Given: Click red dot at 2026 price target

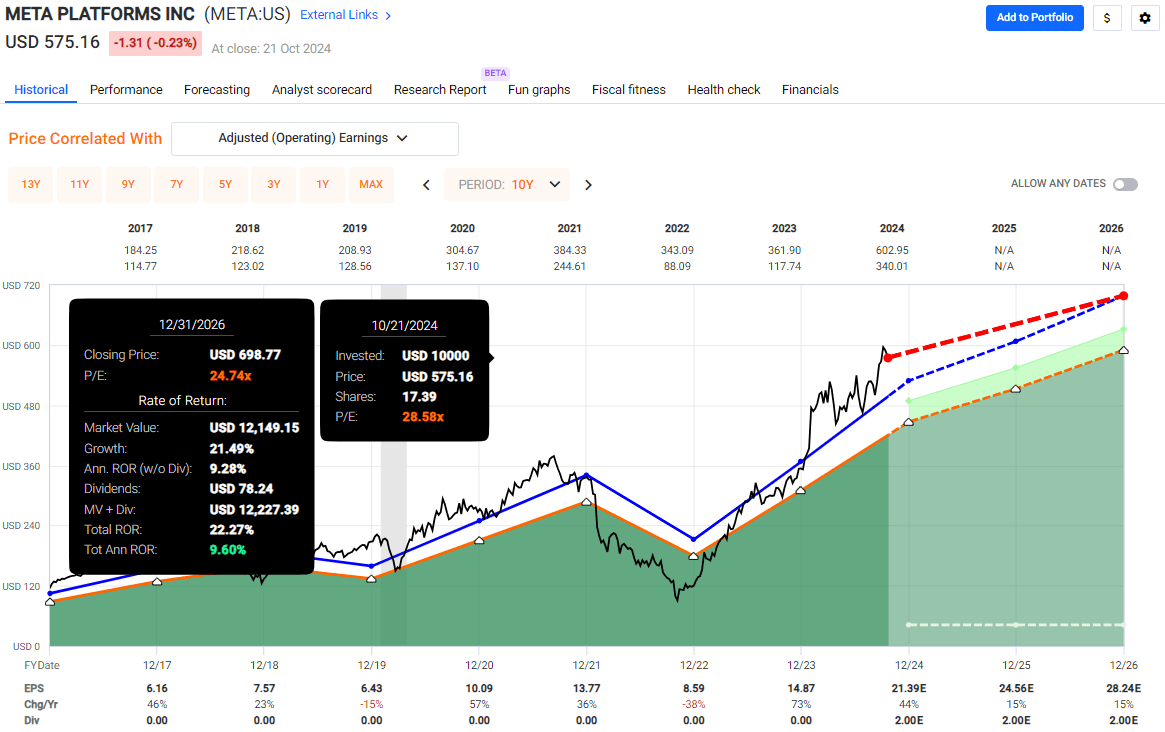Looking at the screenshot, I should 1123,296.
